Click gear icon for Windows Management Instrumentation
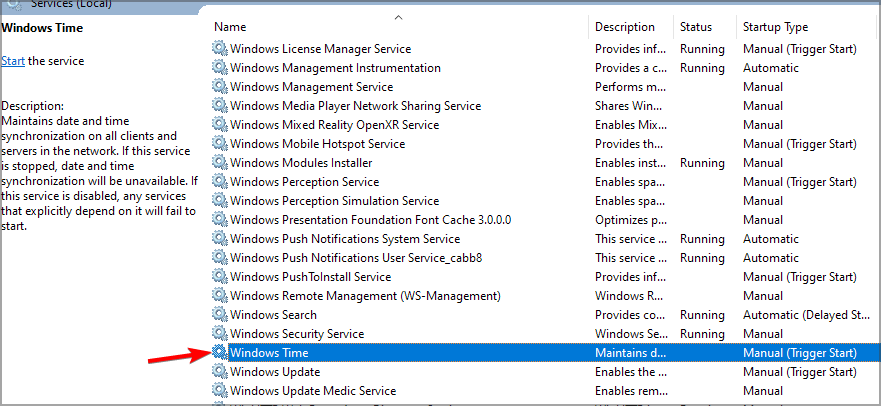881x406 pixels. [x=219, y=68]
